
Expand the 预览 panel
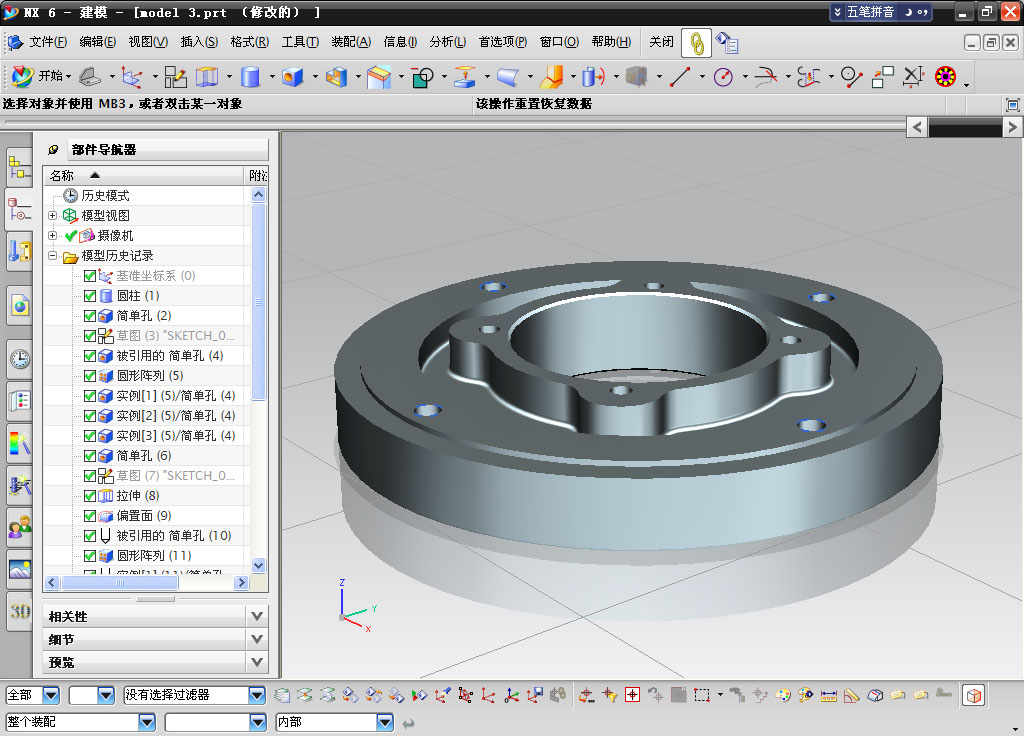pos(257,662)
